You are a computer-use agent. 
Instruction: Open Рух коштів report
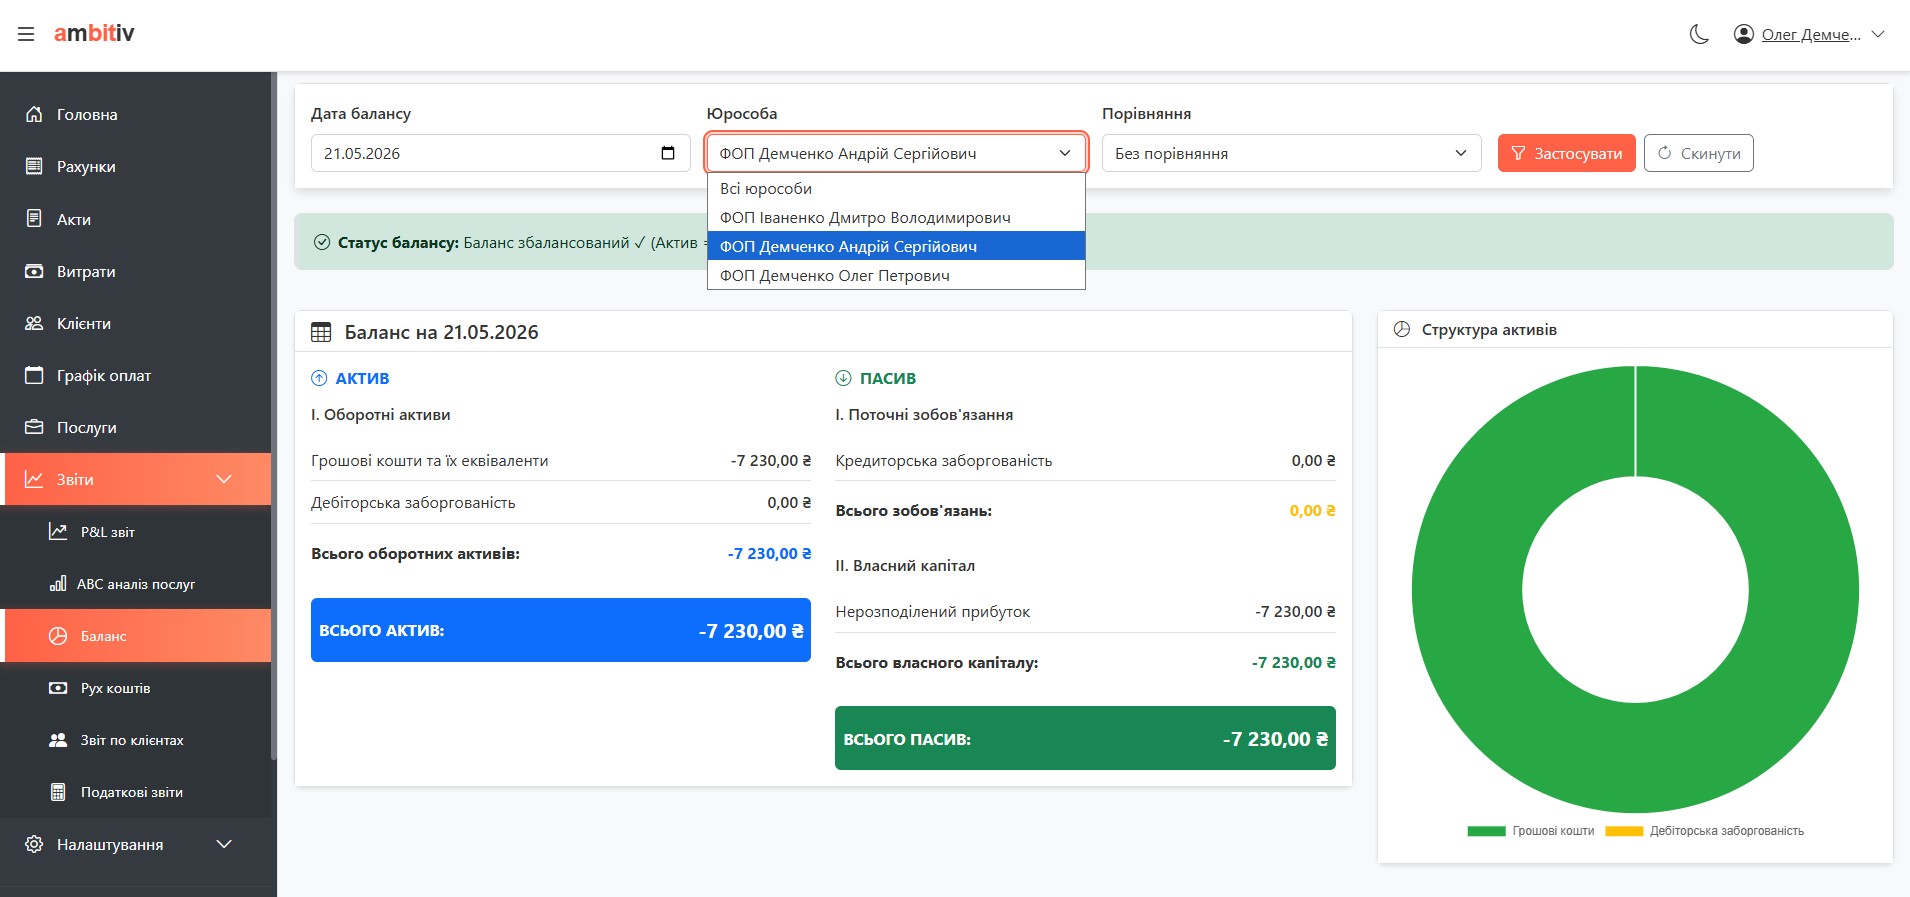[136, 688]
